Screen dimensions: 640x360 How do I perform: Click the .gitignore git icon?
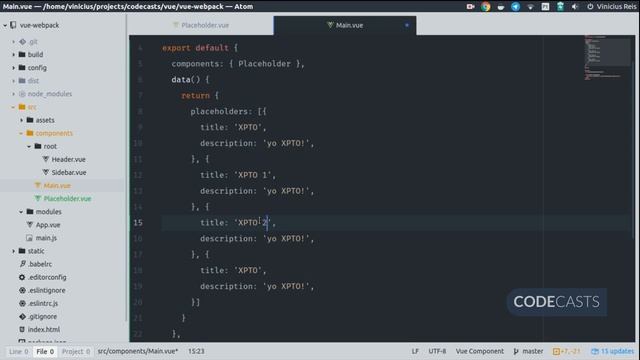pos(22,316)
